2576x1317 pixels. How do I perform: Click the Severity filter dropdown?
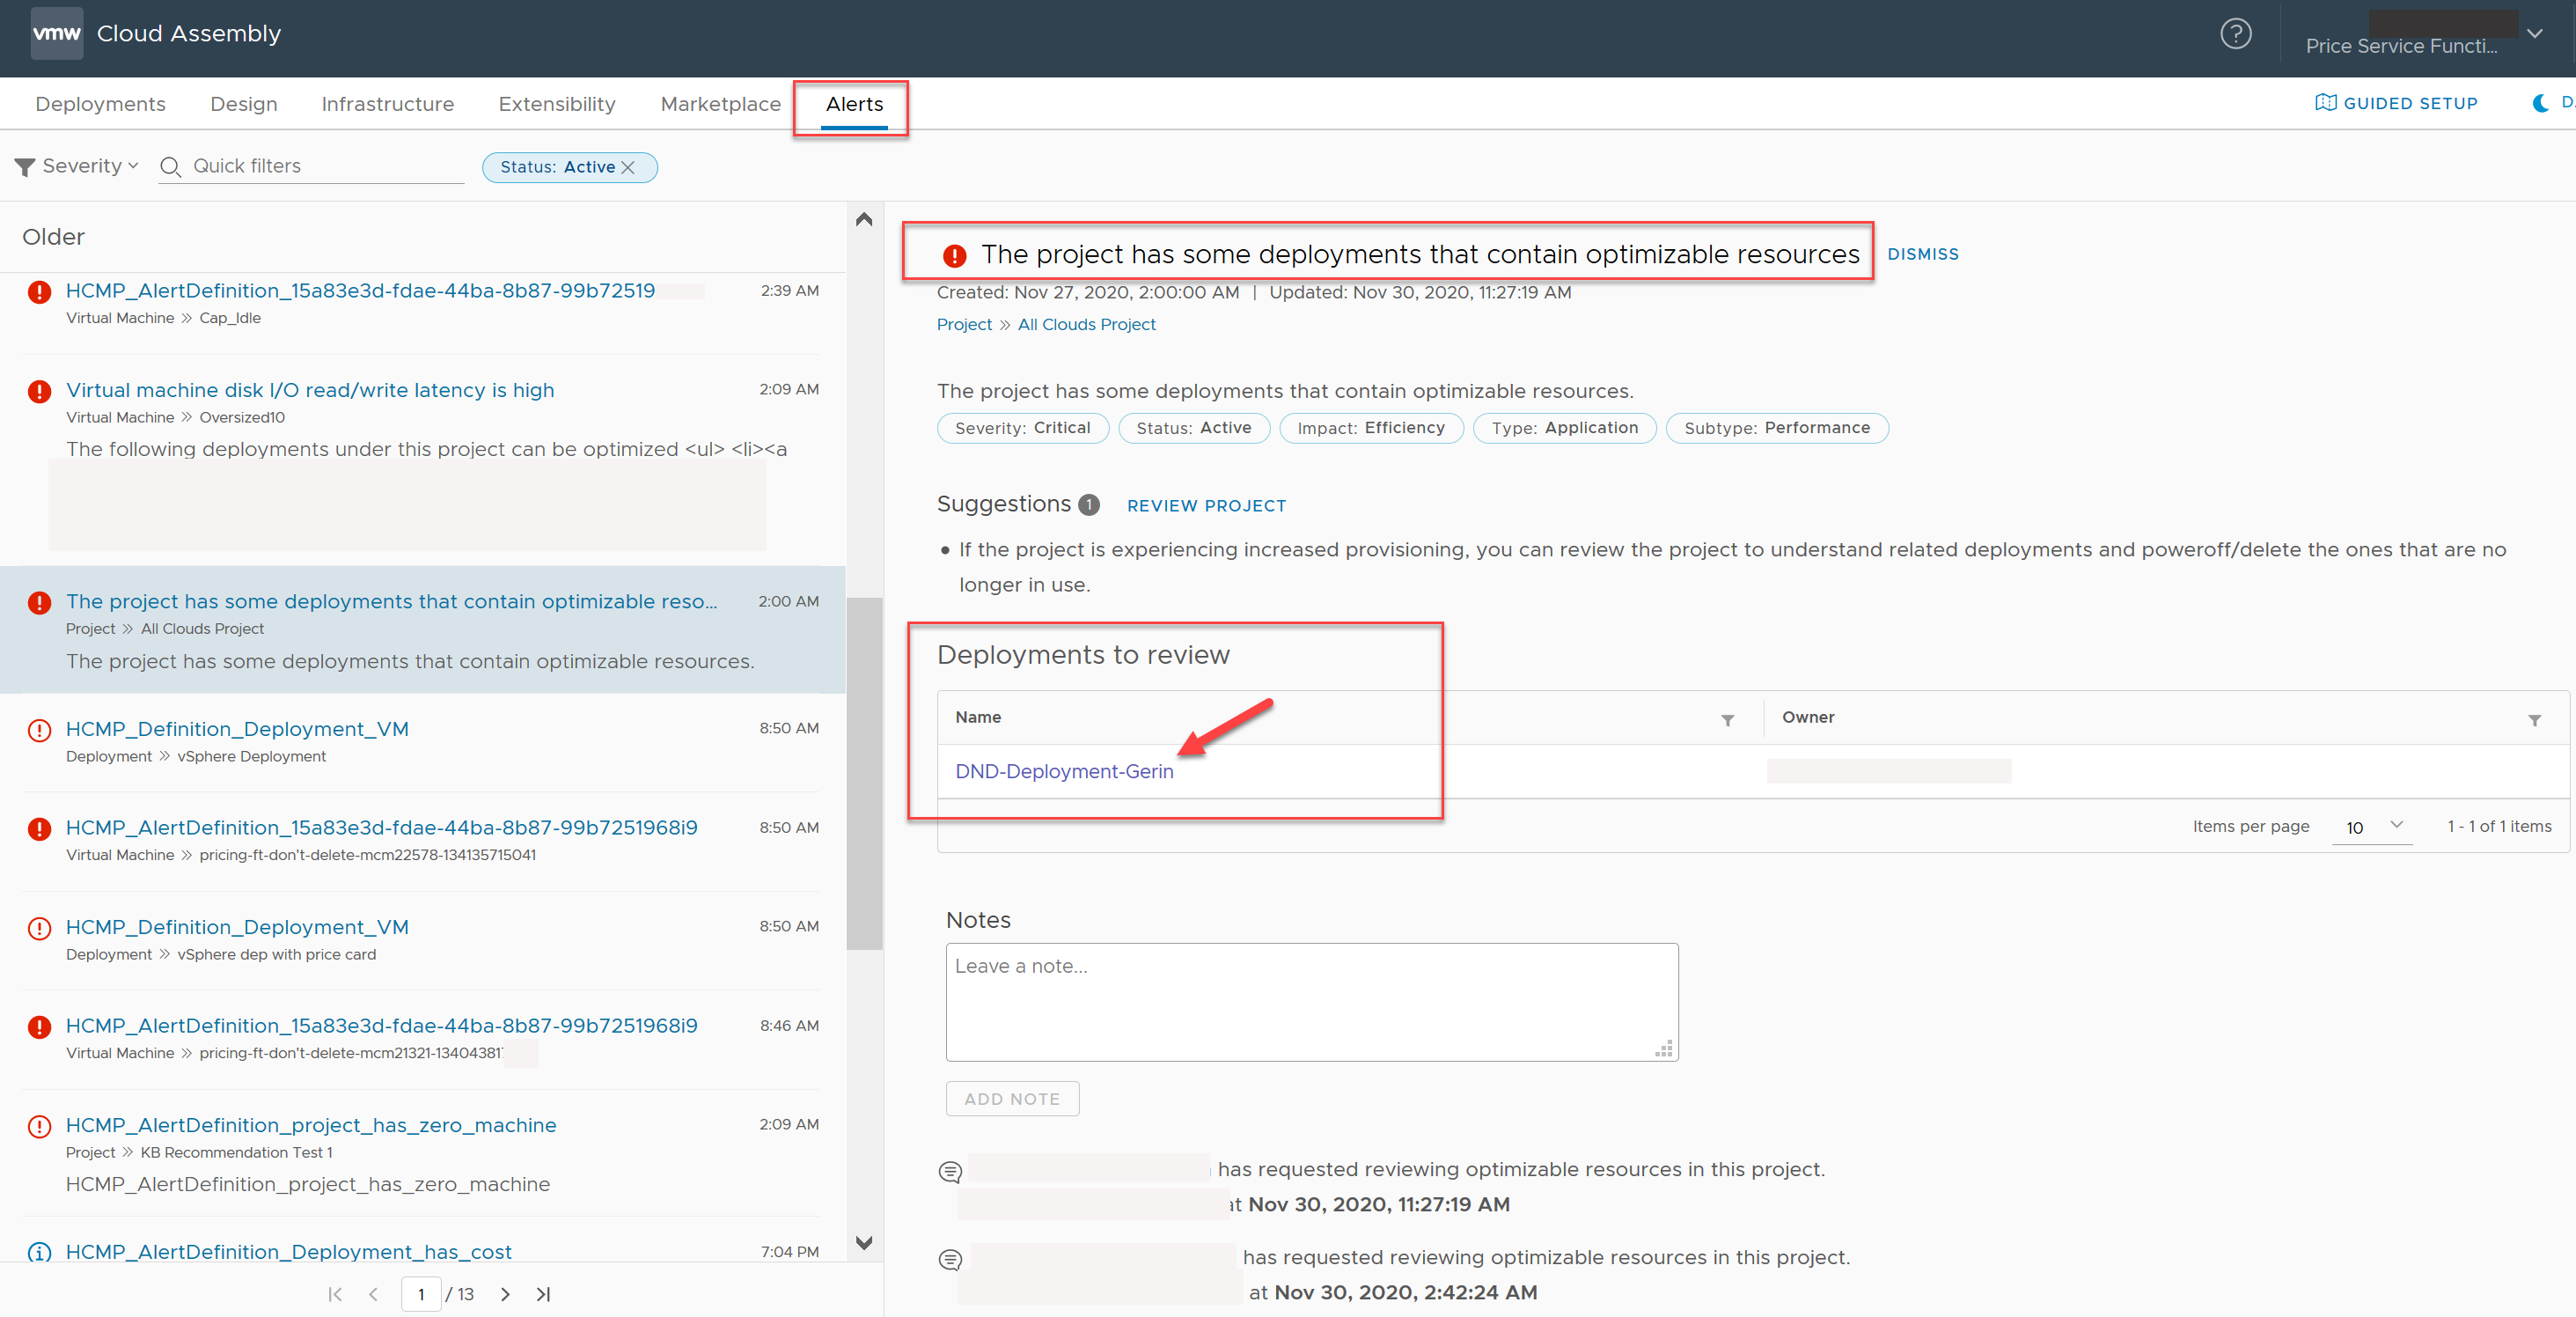81,165
